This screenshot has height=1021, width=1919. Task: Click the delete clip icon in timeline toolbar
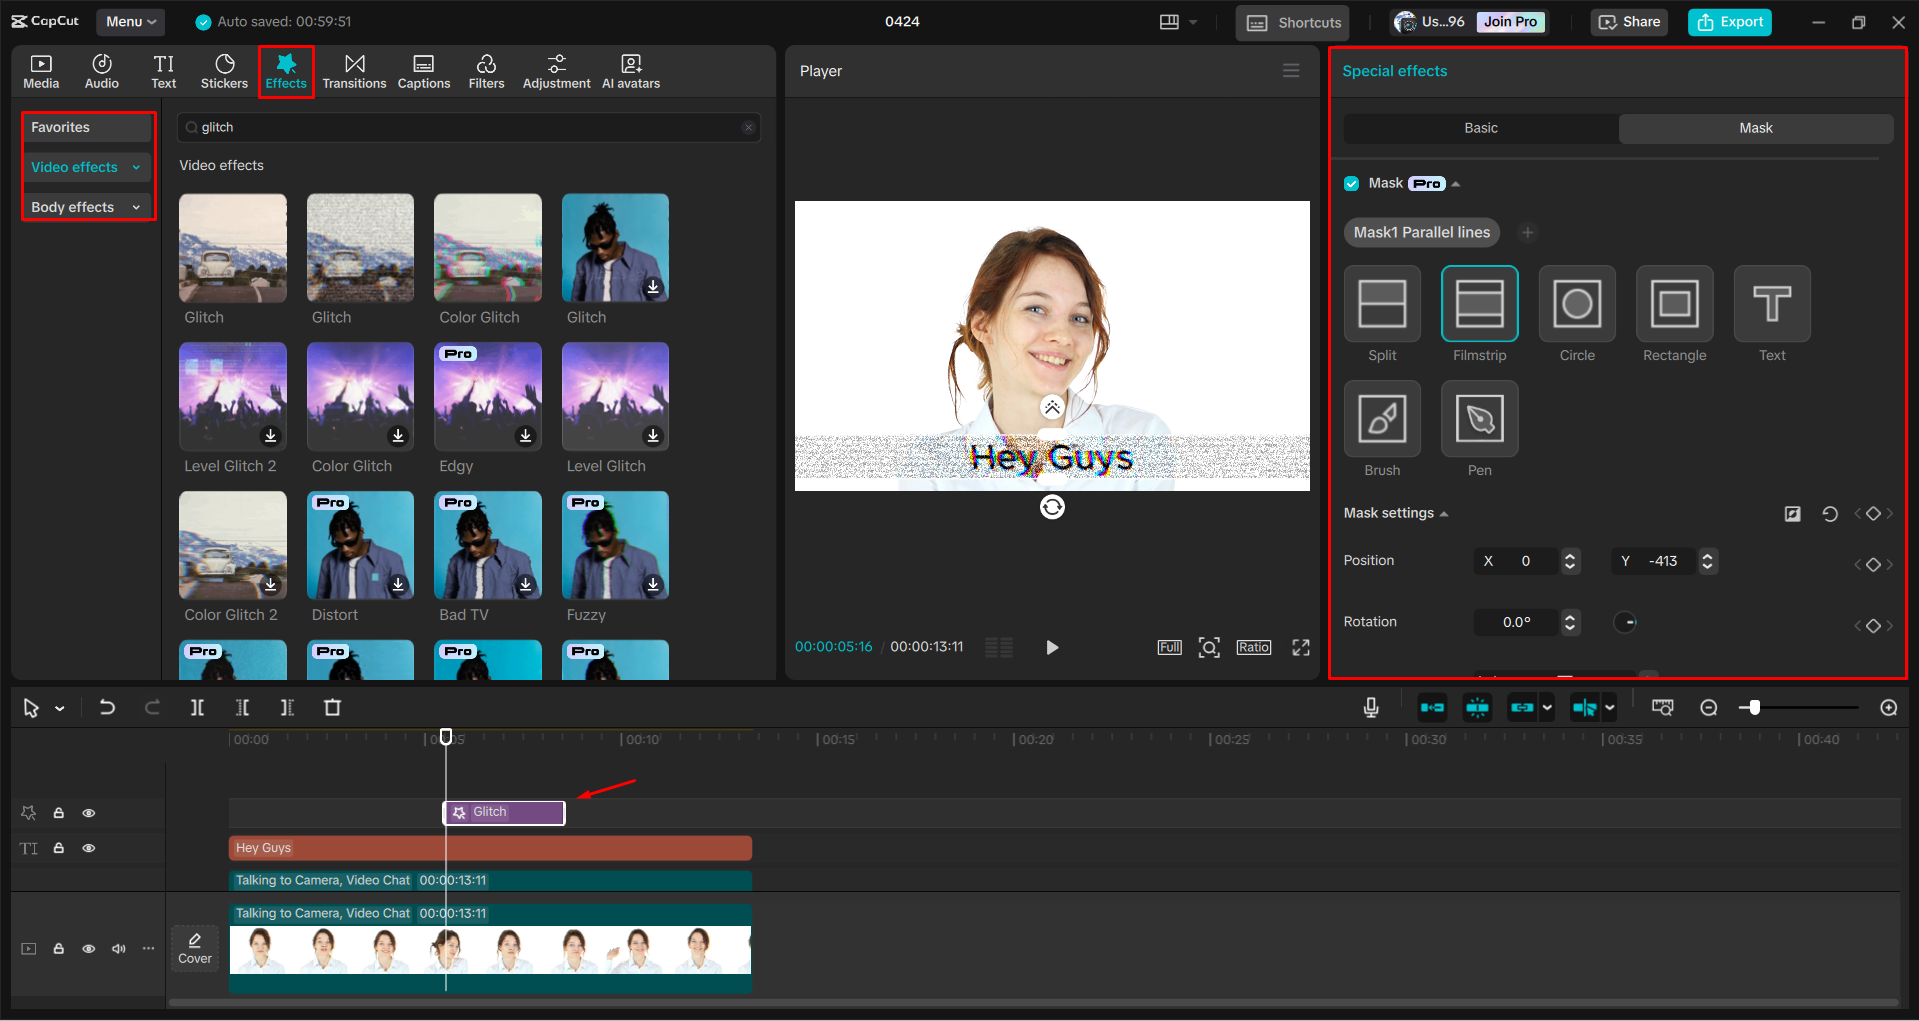(333, 708)
